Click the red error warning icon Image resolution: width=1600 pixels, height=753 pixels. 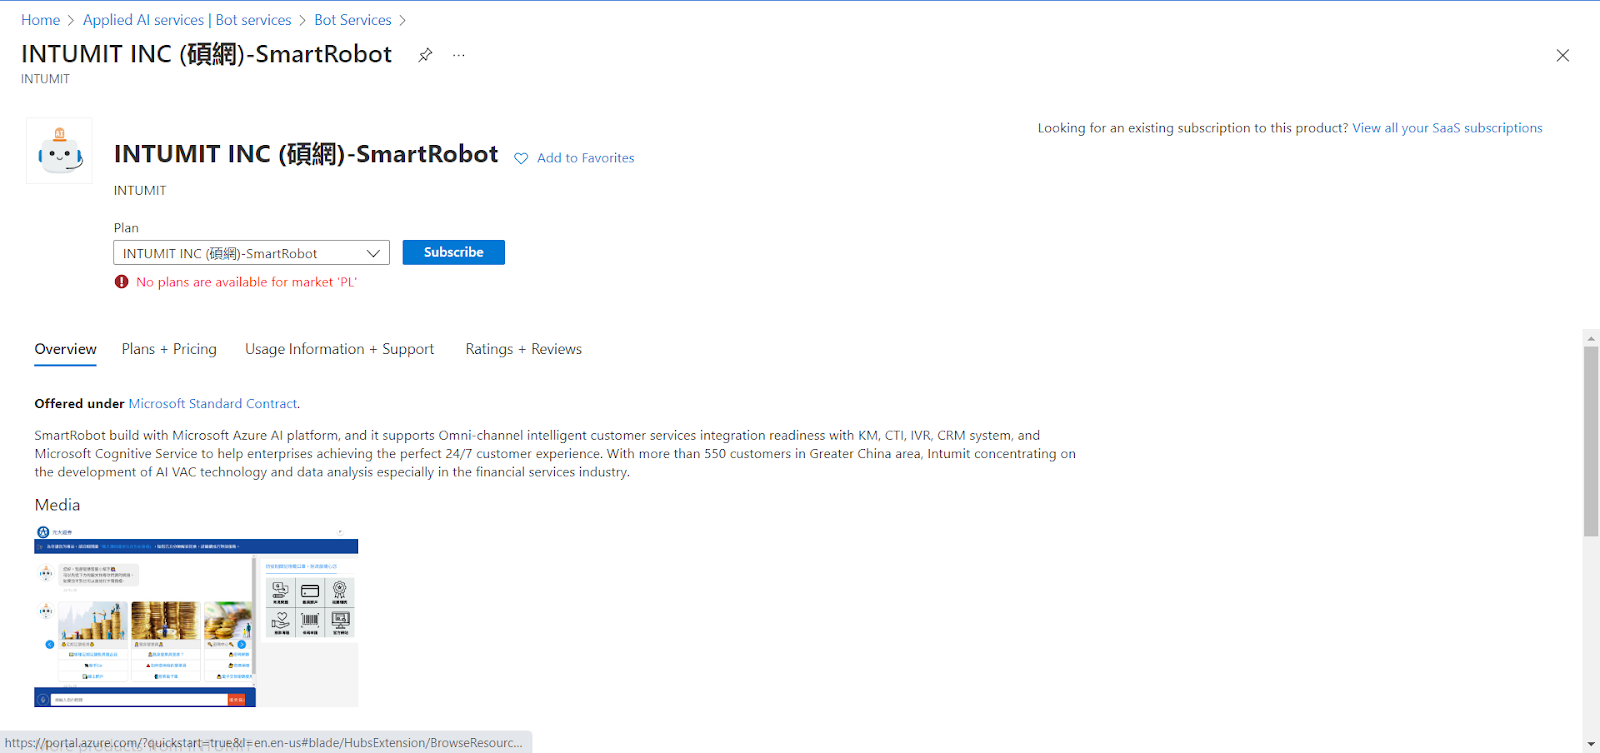[x=122, y=282]
